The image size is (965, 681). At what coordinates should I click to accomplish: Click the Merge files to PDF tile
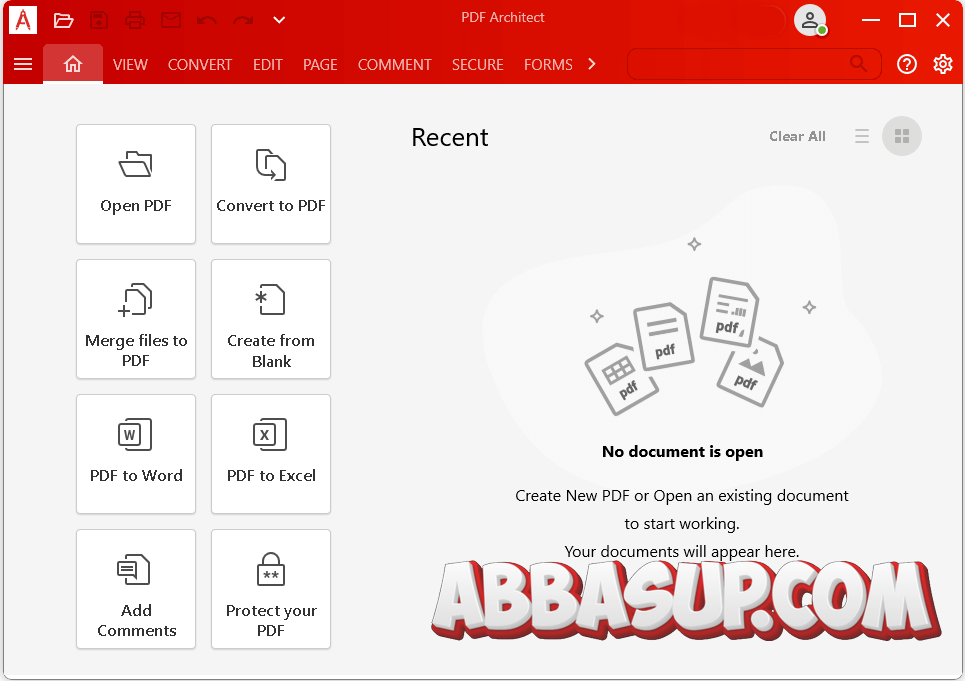tap(136, 319)
